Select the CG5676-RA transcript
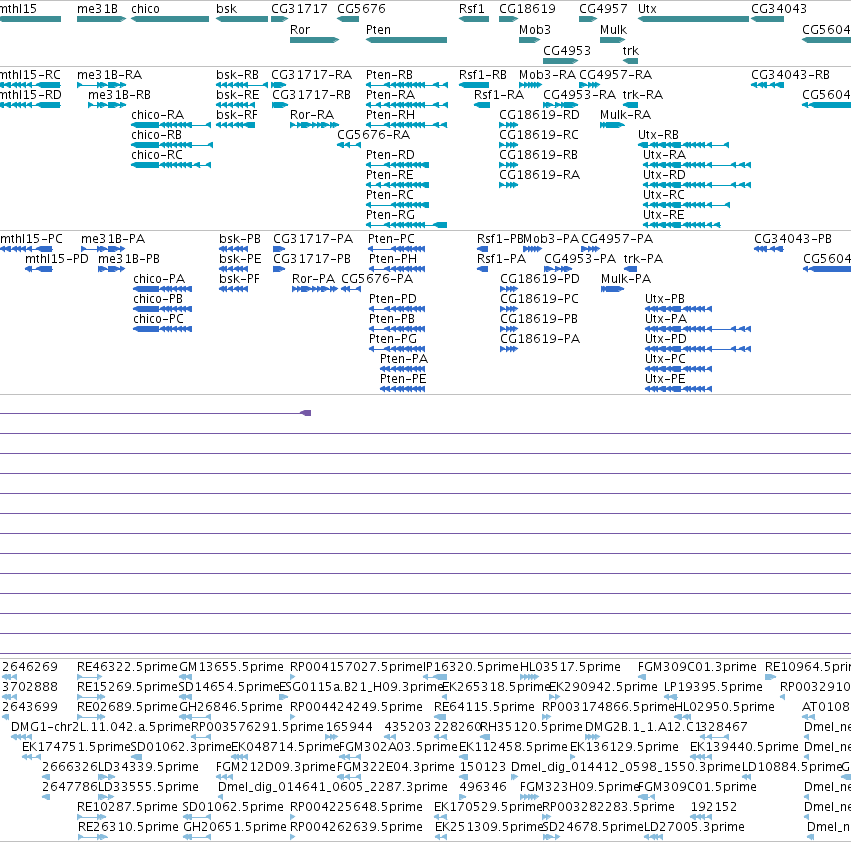This screenshot has width=851, height=842. [x=349, y=145]
